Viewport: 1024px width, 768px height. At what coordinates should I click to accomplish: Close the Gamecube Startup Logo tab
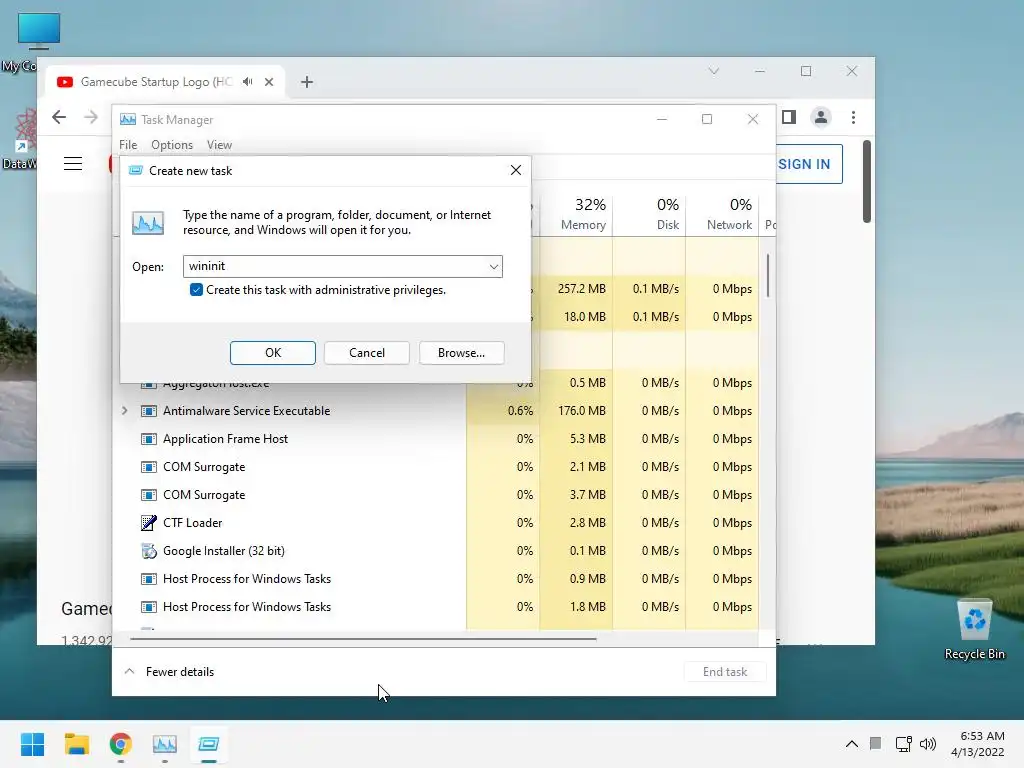[x=269, y=82]
